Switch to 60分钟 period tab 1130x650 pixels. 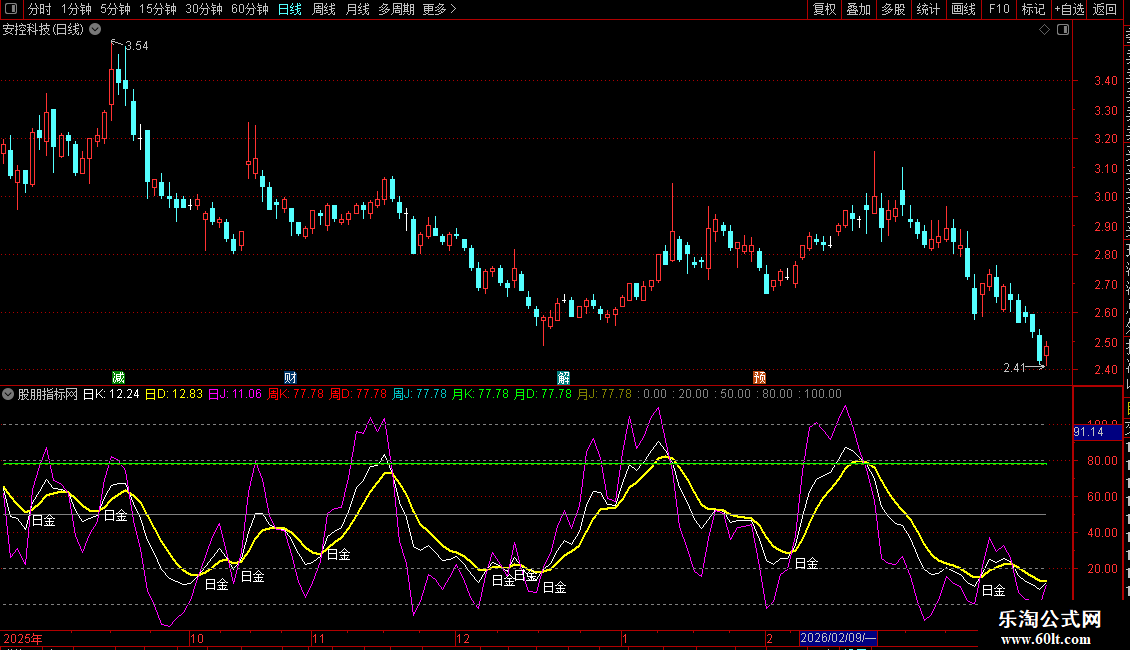[249, 9]
